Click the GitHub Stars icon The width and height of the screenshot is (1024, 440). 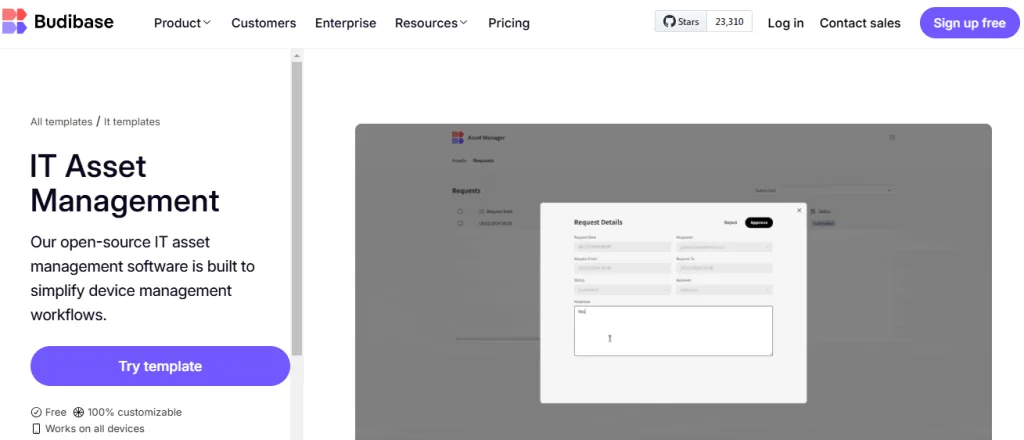point(671,22)
